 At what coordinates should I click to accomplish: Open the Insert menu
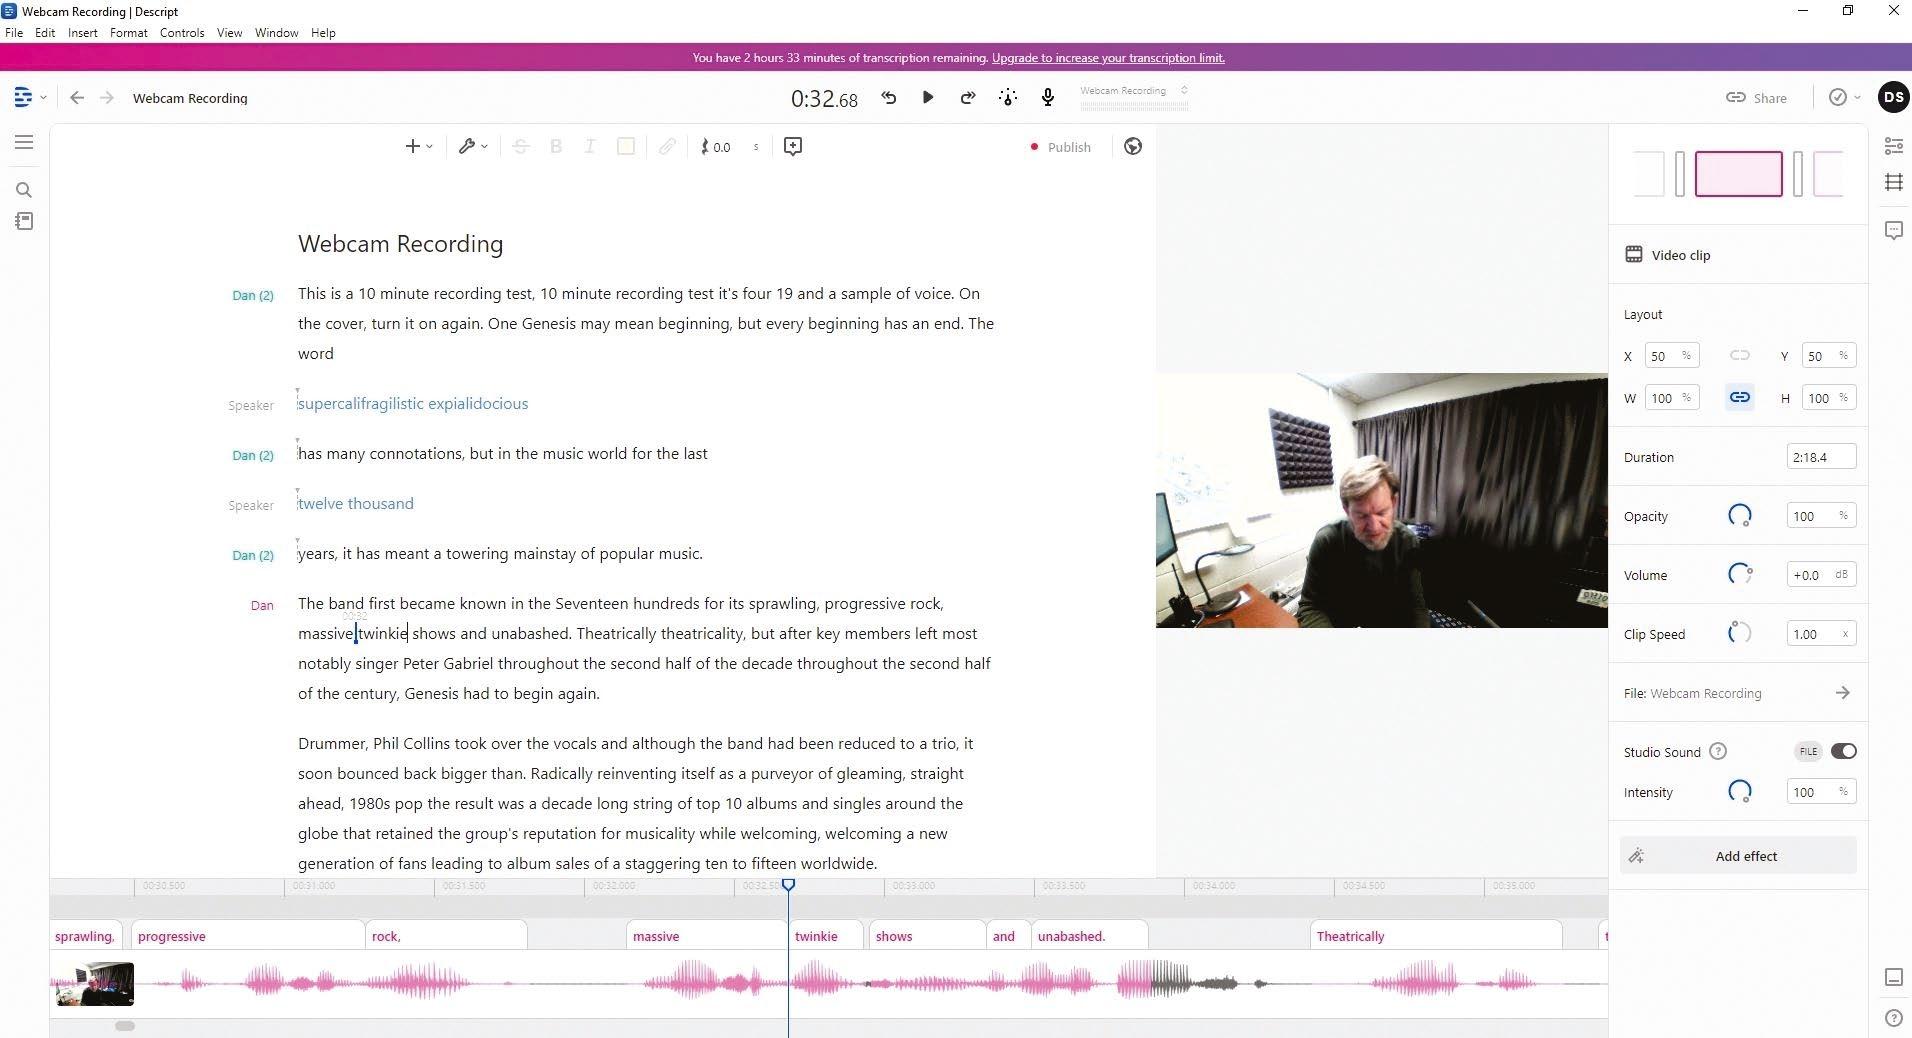83,32
